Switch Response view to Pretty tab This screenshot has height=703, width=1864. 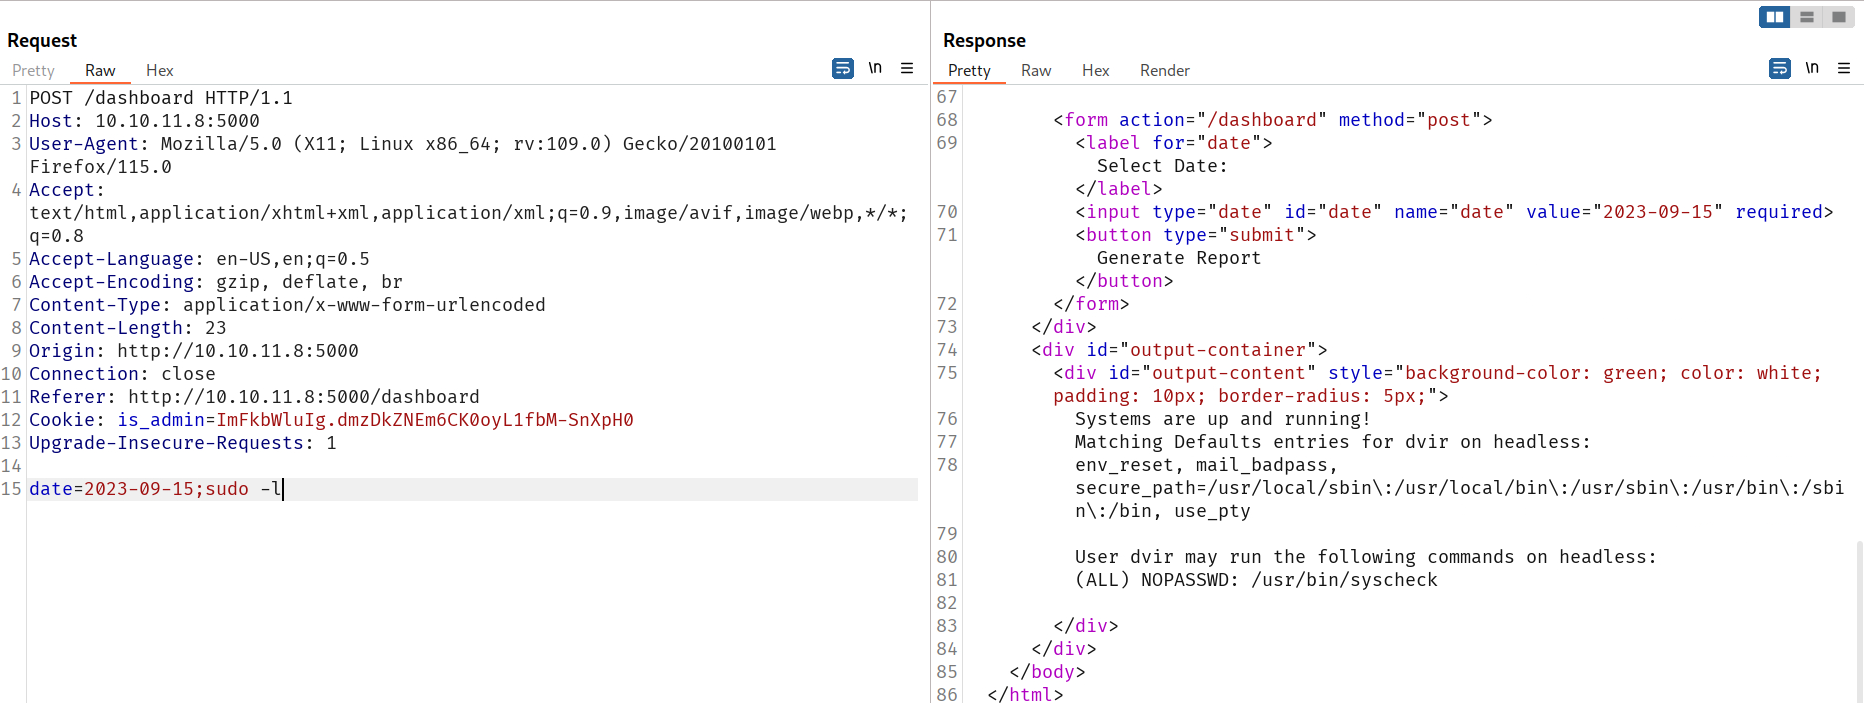tap(969, 70)
